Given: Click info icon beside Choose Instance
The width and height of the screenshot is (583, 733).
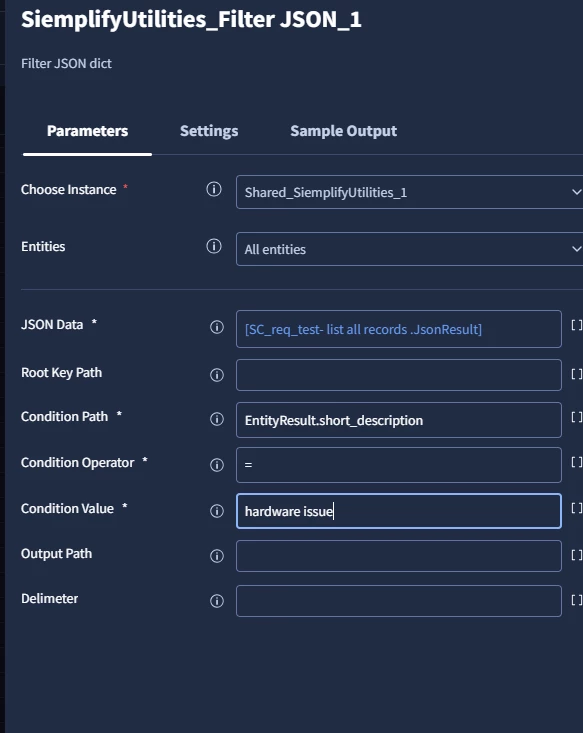Looking at the screenshot, I should pyautogui.click(x=214, y=189).
